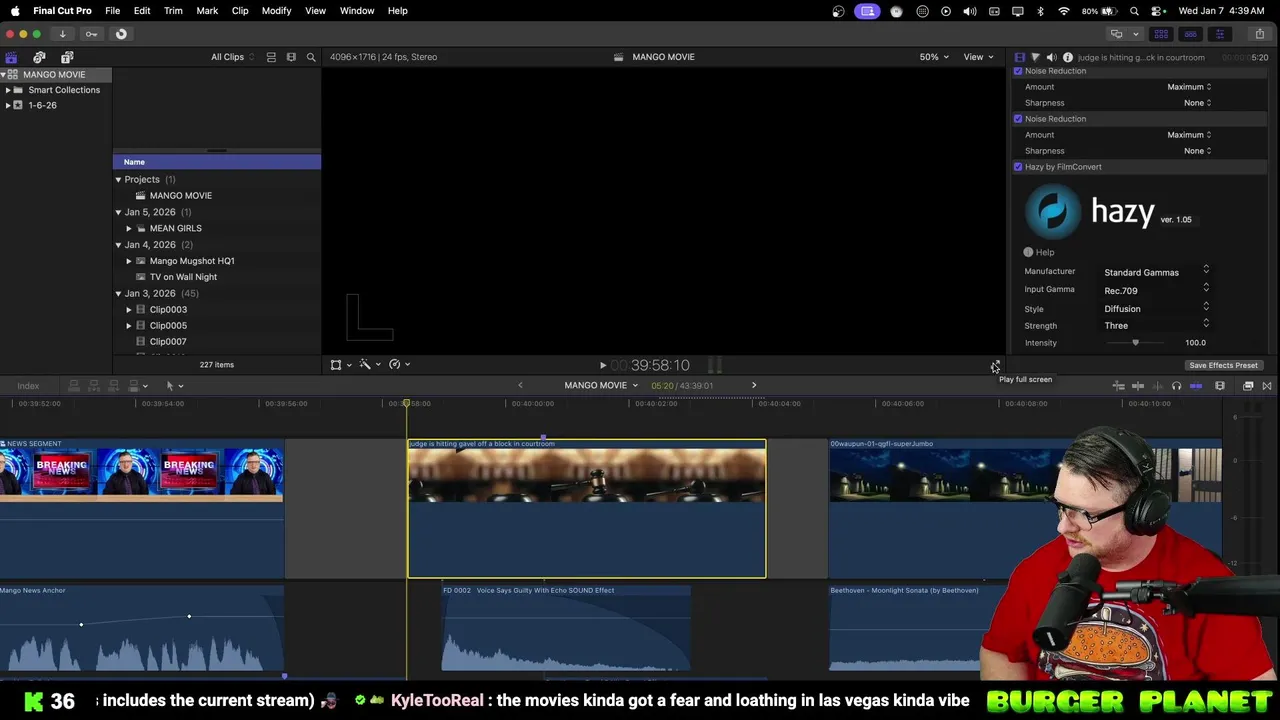Disable the first Noise Reduction effect
The height and width of the screenshot is (720, 1280).
click(1018, 71)
